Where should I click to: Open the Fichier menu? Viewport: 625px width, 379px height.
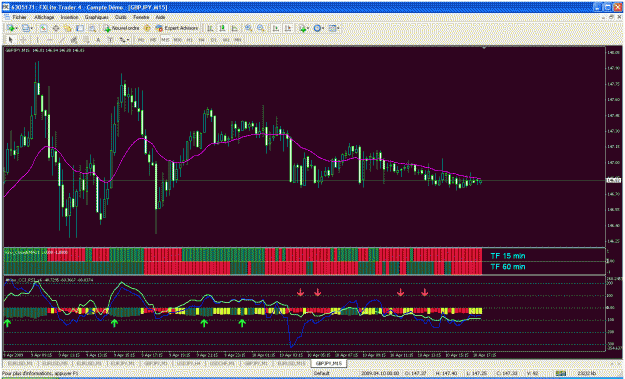coord(19,17)
